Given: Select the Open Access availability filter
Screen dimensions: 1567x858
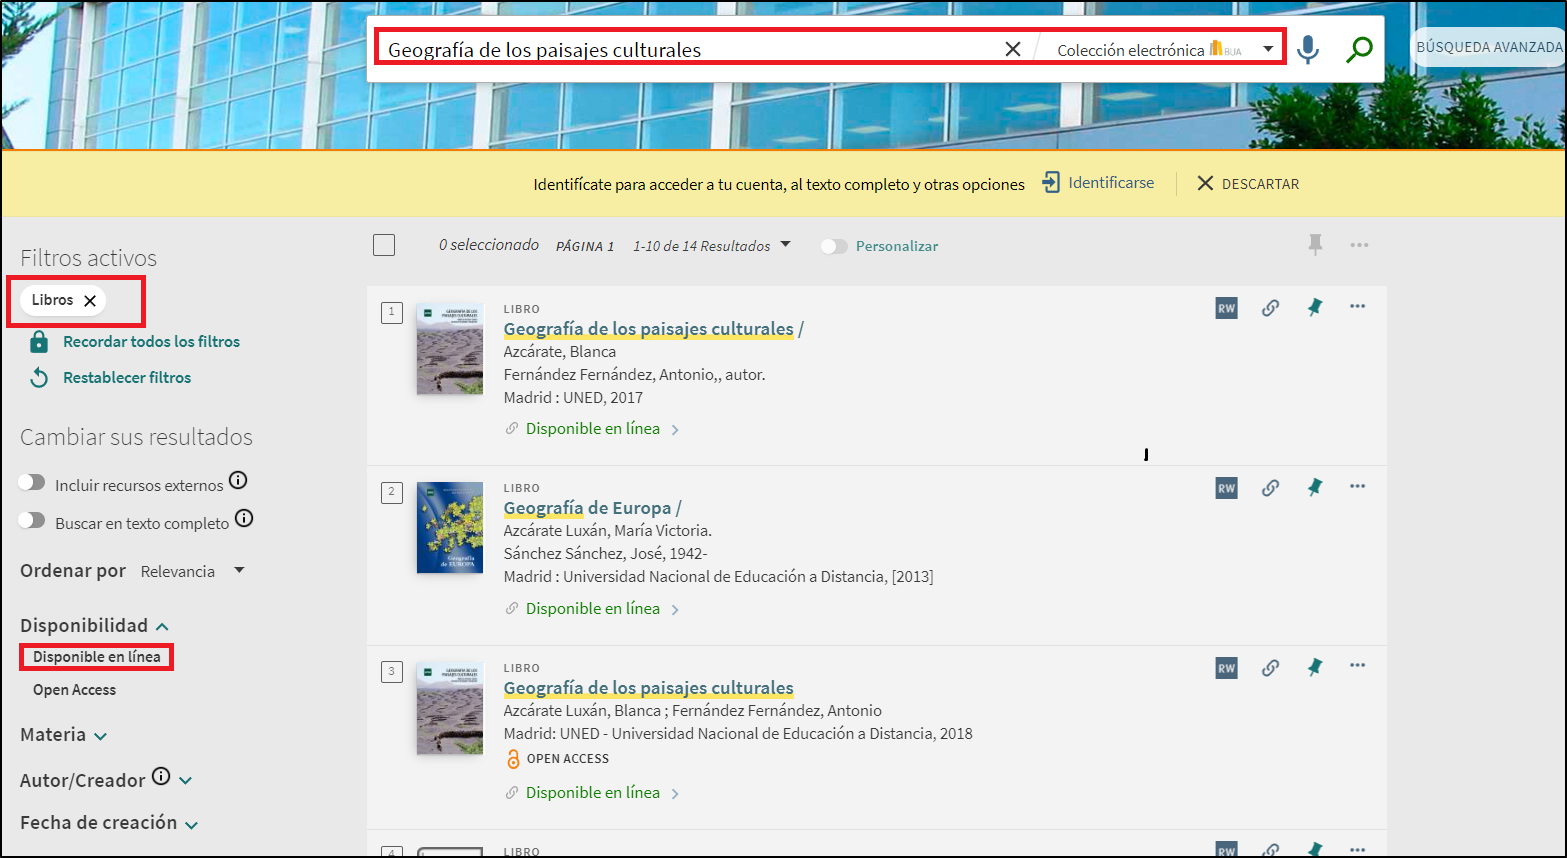Looking at the screenshot, I should 74,690.
